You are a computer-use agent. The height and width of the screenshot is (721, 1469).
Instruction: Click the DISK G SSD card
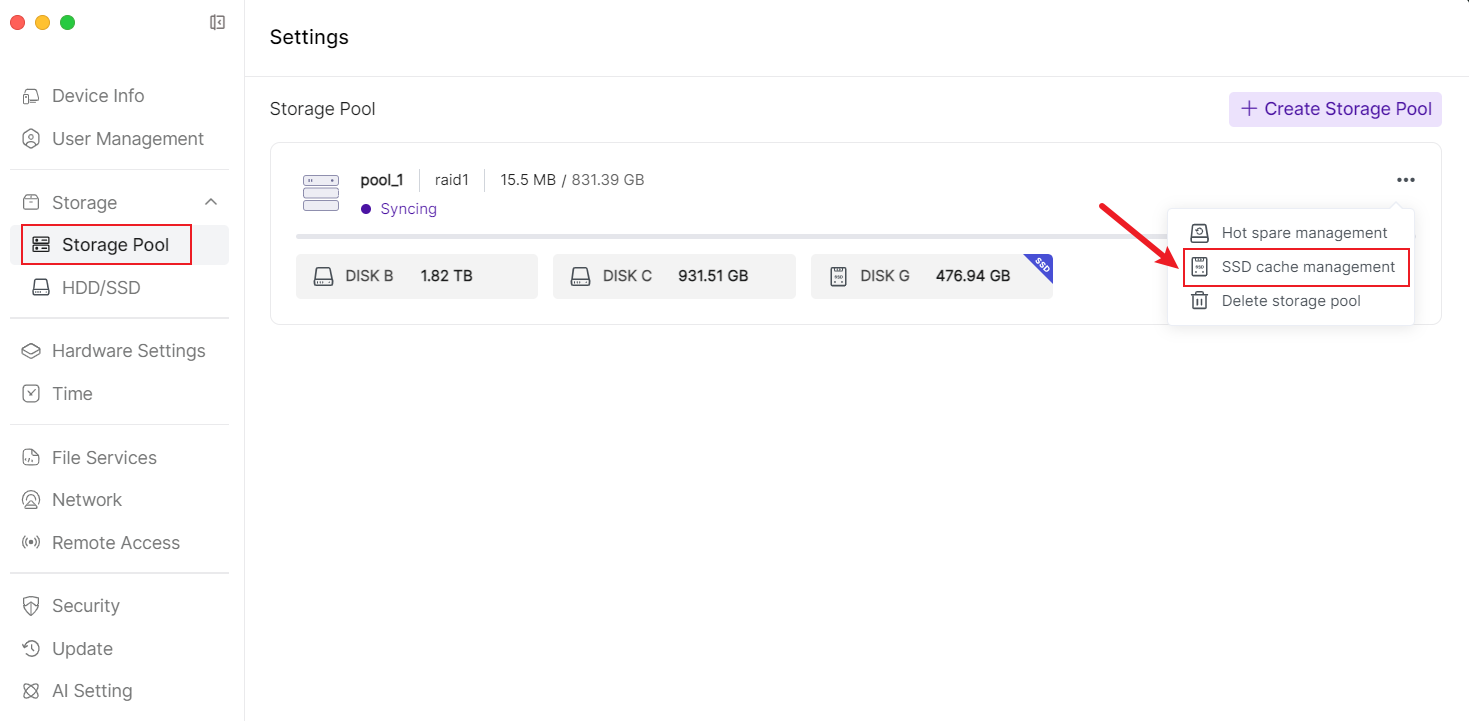click(931, 276)
